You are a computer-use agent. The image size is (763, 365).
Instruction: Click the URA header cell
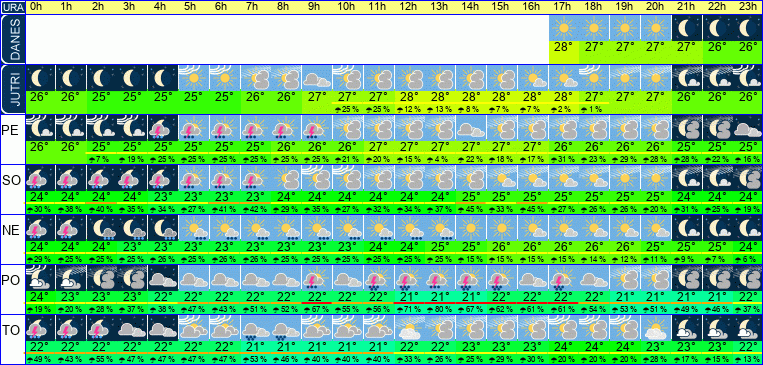[x=12, y=7]
